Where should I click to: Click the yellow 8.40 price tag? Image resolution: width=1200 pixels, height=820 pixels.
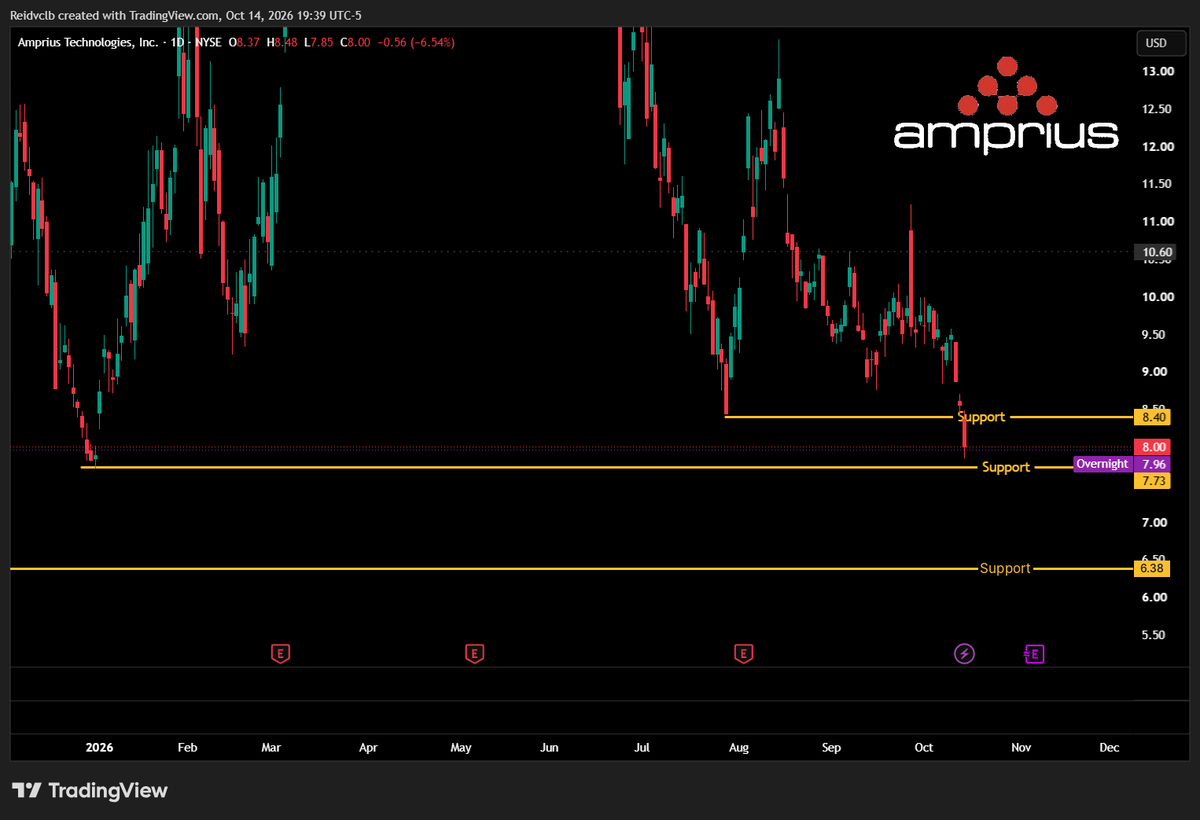(x=1153, y=416)
